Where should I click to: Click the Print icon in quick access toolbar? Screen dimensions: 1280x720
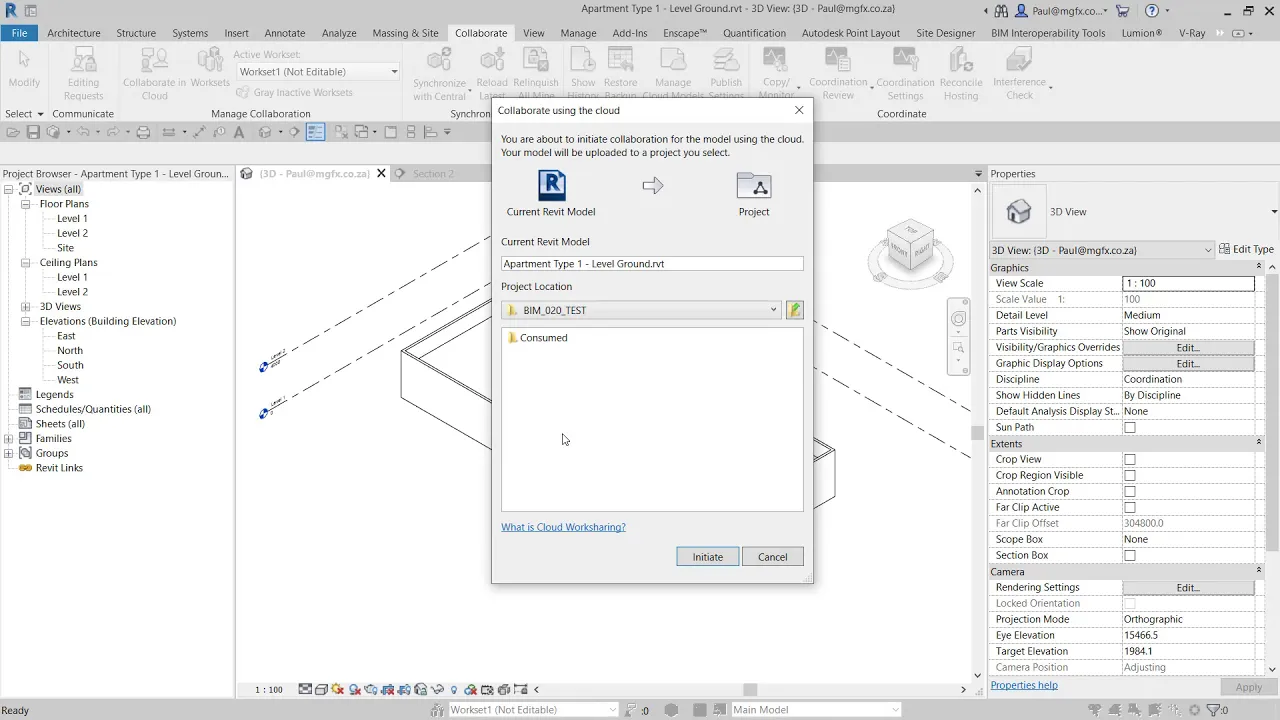(x=143, y=132)
